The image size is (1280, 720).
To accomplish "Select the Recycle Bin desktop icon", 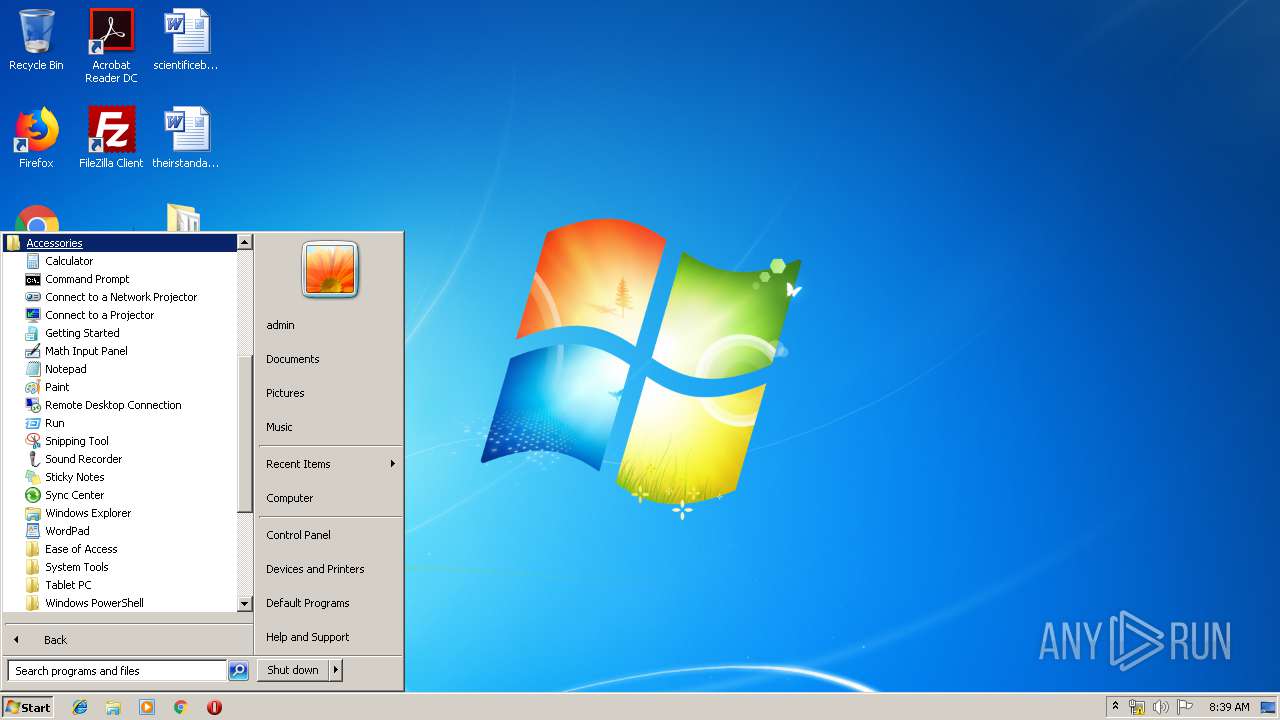I will [x=36, y=41].
